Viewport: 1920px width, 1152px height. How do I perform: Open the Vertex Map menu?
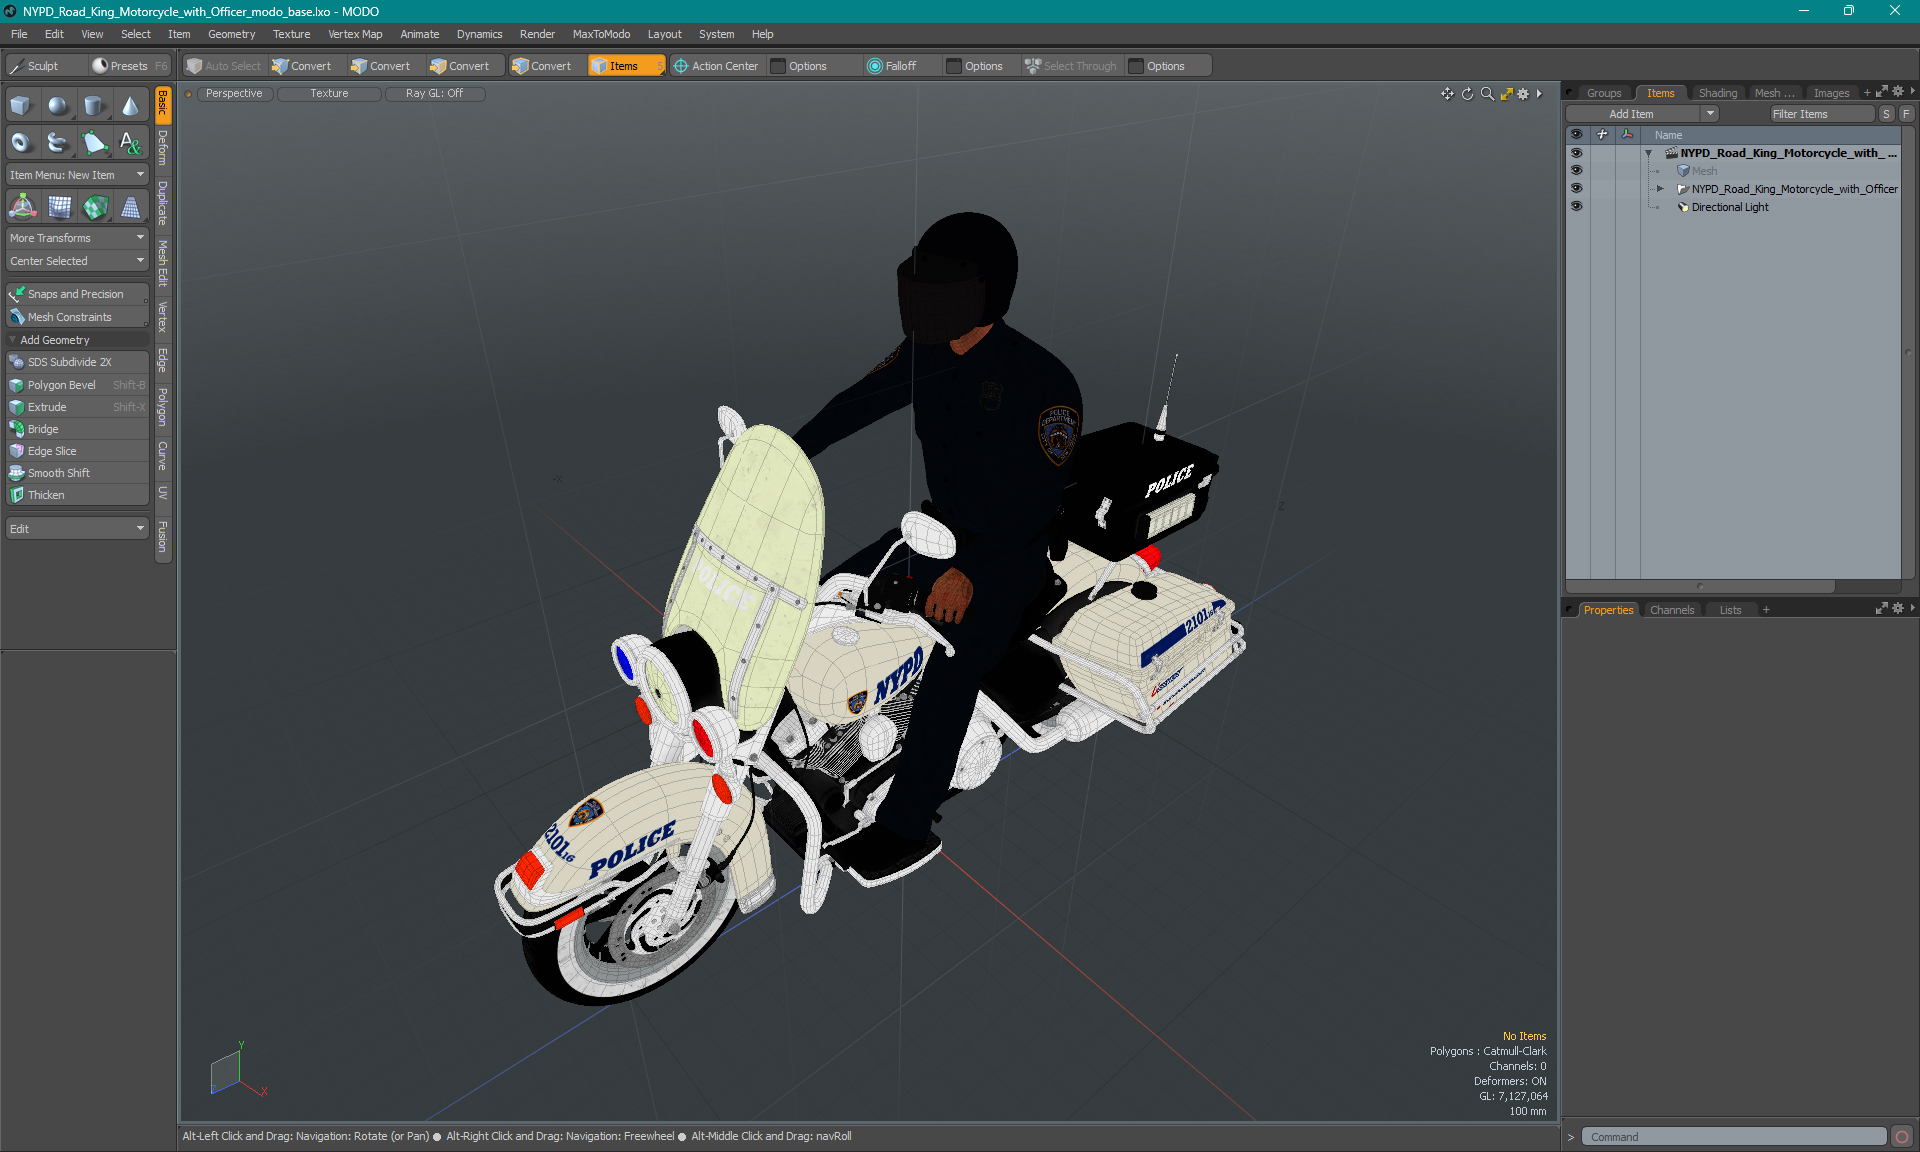tap(355, 34)
